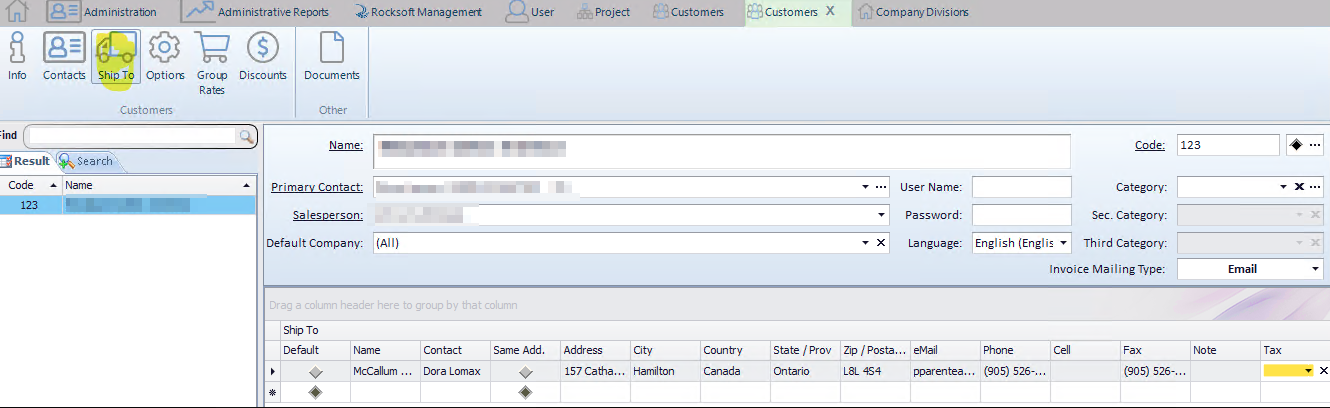Open the Options gear icon

click(x=165, y=56)
